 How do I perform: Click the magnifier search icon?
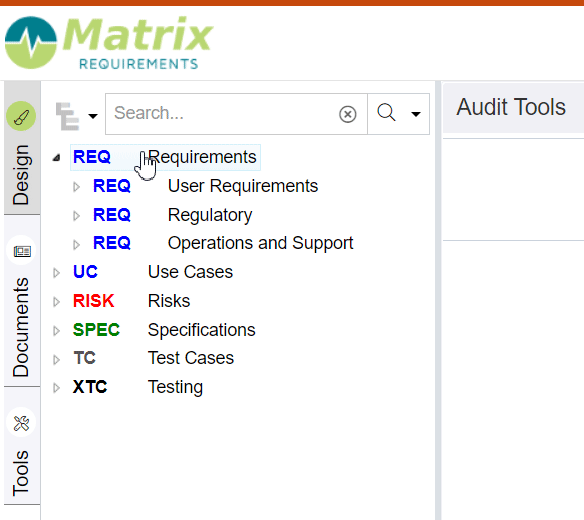(x=386, y=112)
